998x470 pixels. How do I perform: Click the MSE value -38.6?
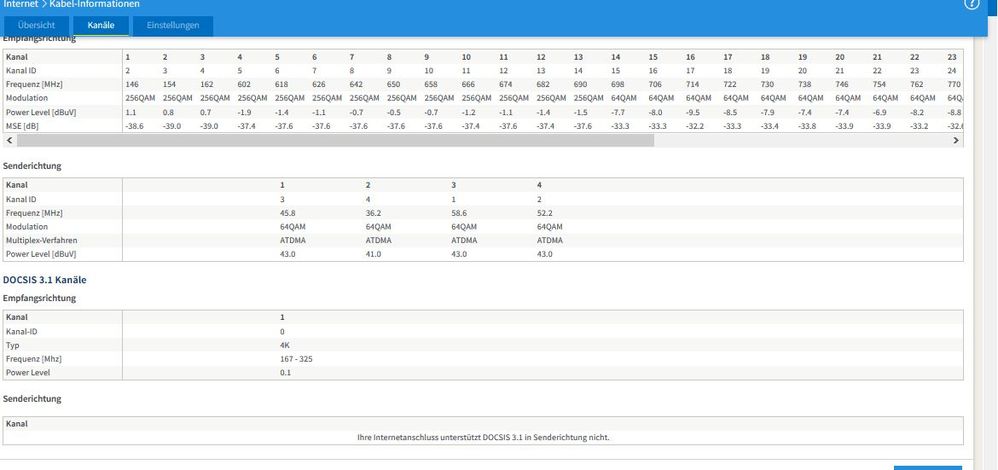[135, 126]
